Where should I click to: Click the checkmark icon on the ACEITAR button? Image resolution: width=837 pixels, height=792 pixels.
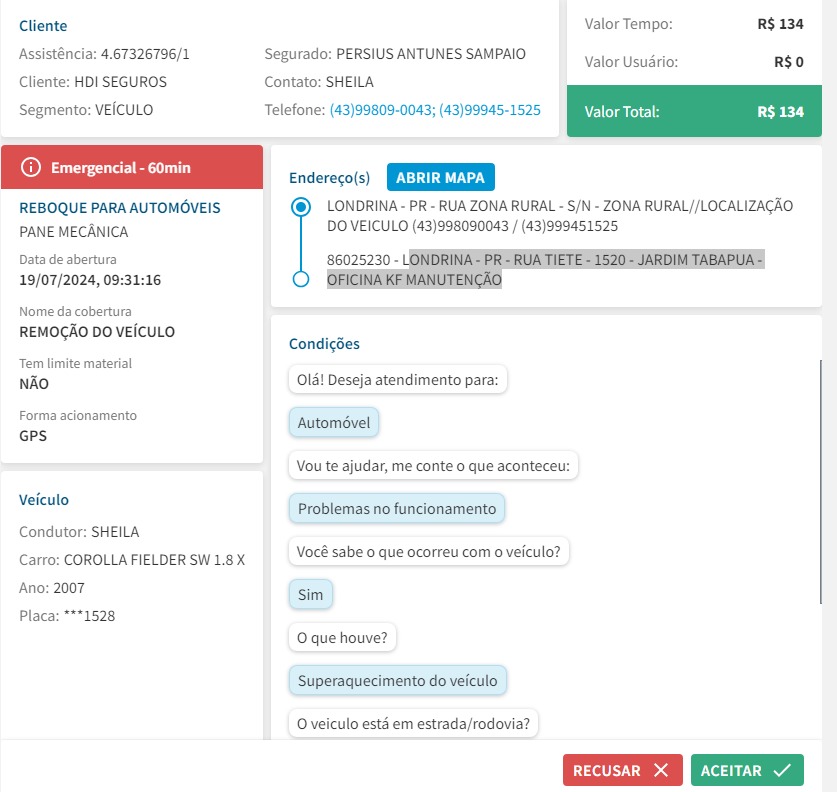[782, 770]
